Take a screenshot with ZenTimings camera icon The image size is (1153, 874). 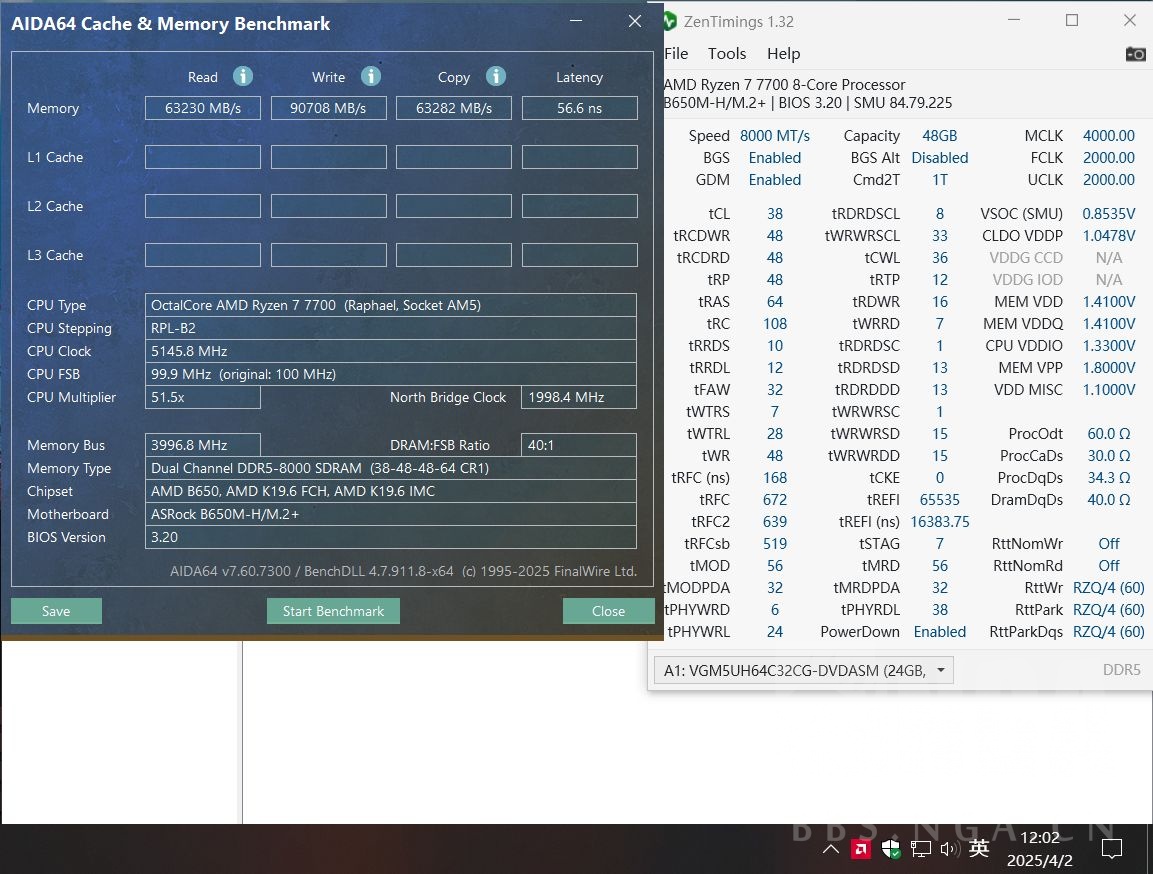click(1136, 55)
